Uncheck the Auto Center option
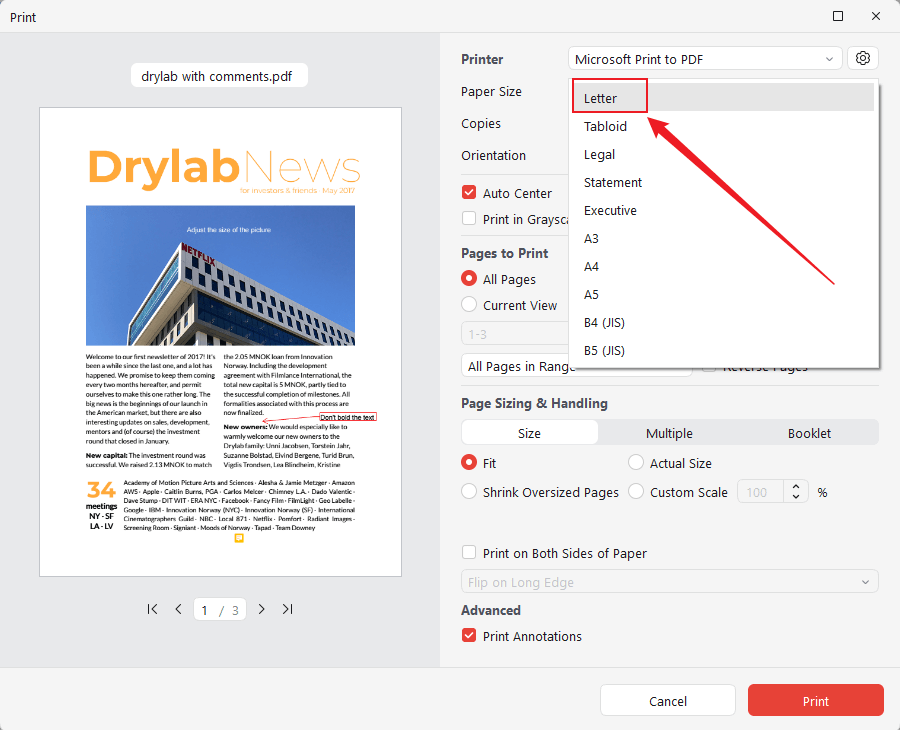 tap(467, 192)
